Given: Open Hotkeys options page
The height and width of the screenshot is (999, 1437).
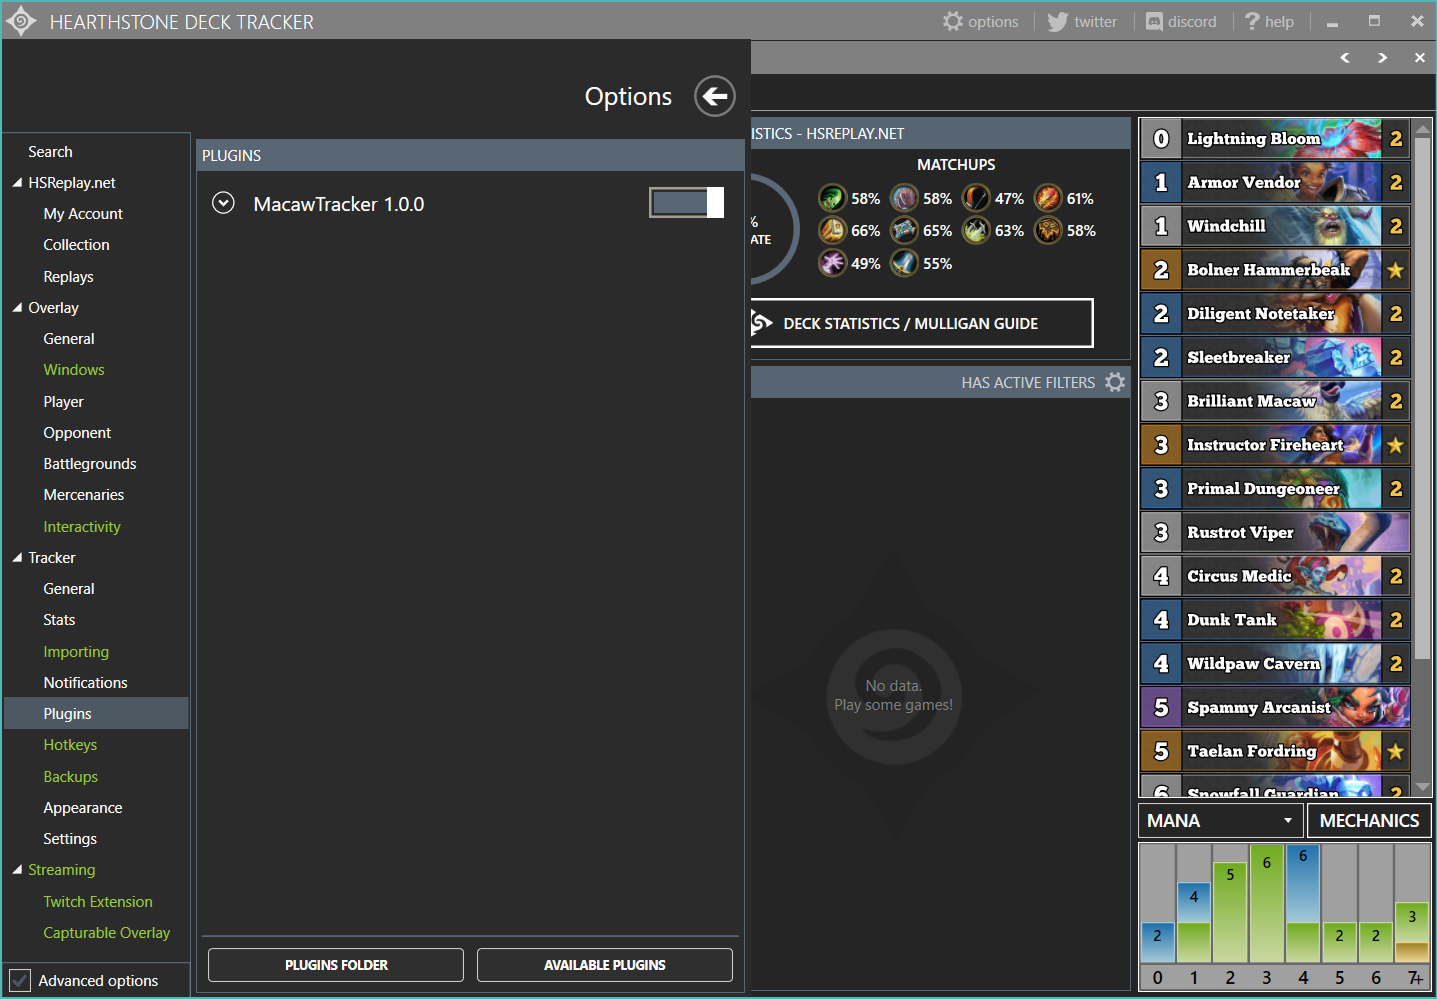Looking at the screenshot, I should point(70,745).
